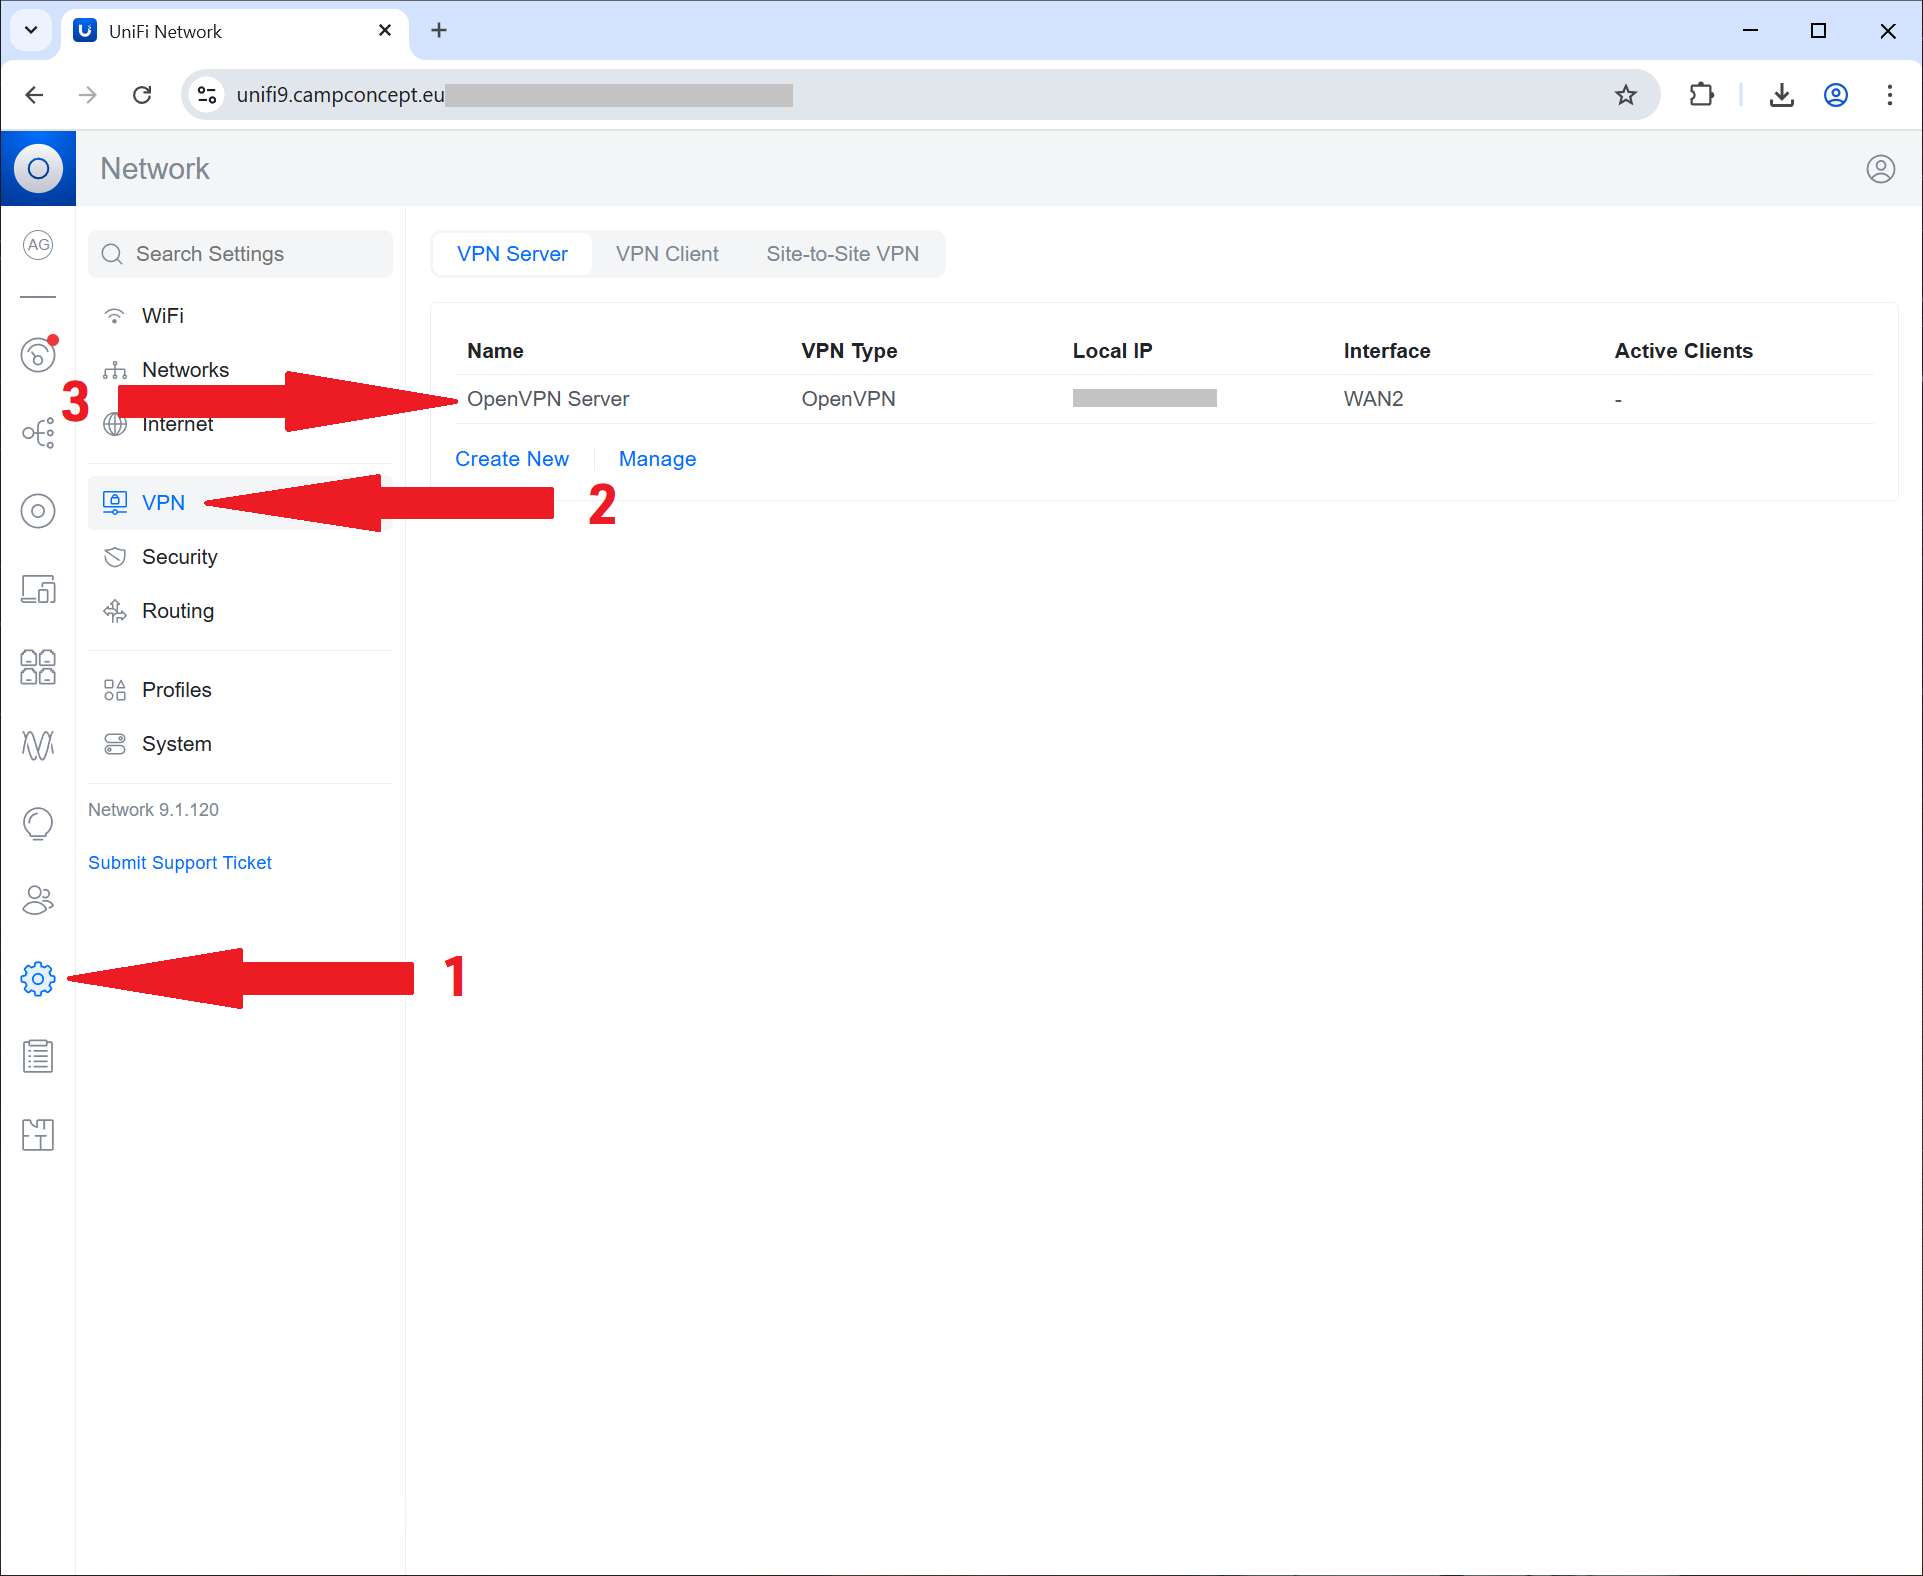The height and width of the screenshot is (1576, 1923).
Task: Open the Topology icon in sidebar
Action: [x=38, y=433]
